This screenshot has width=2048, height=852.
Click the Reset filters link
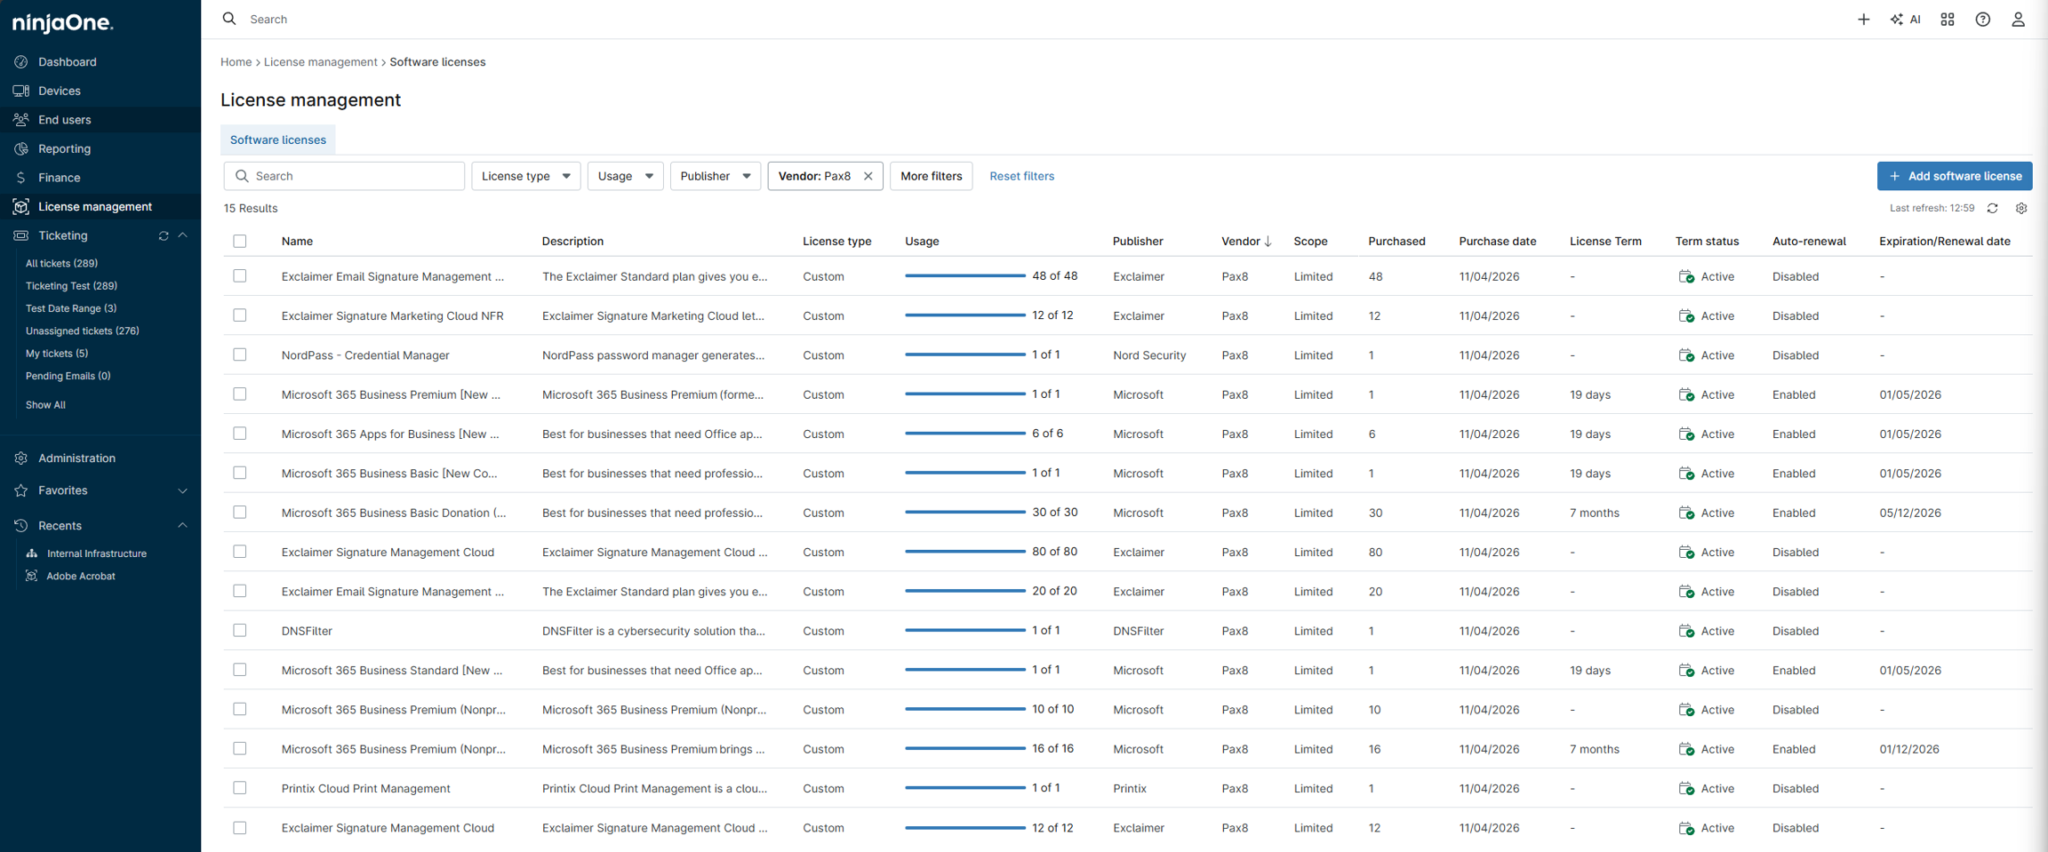tap(1022, 176)
